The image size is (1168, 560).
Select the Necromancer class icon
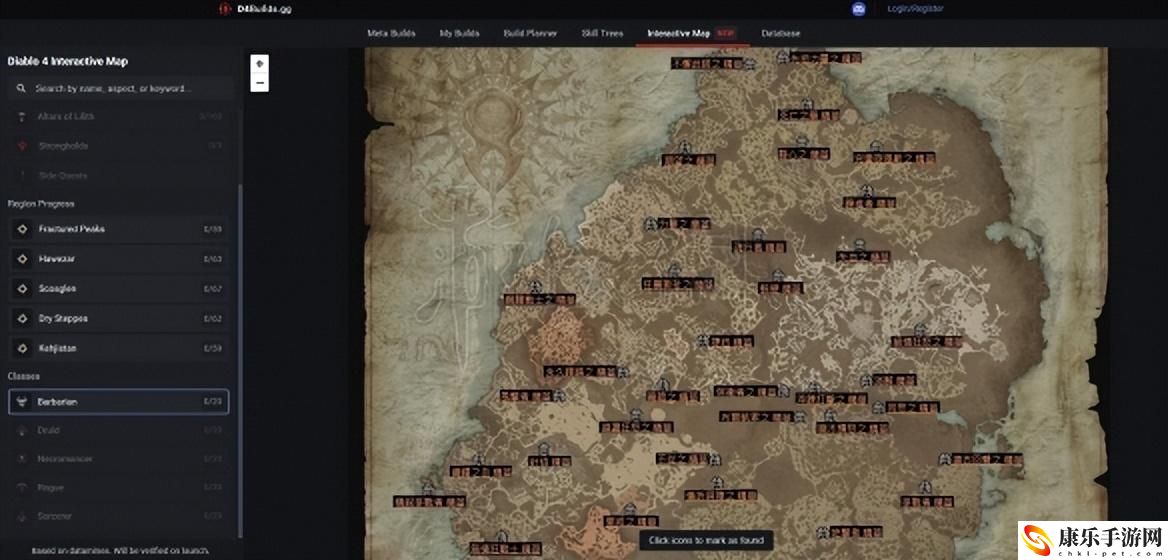(x=22, y=459)
